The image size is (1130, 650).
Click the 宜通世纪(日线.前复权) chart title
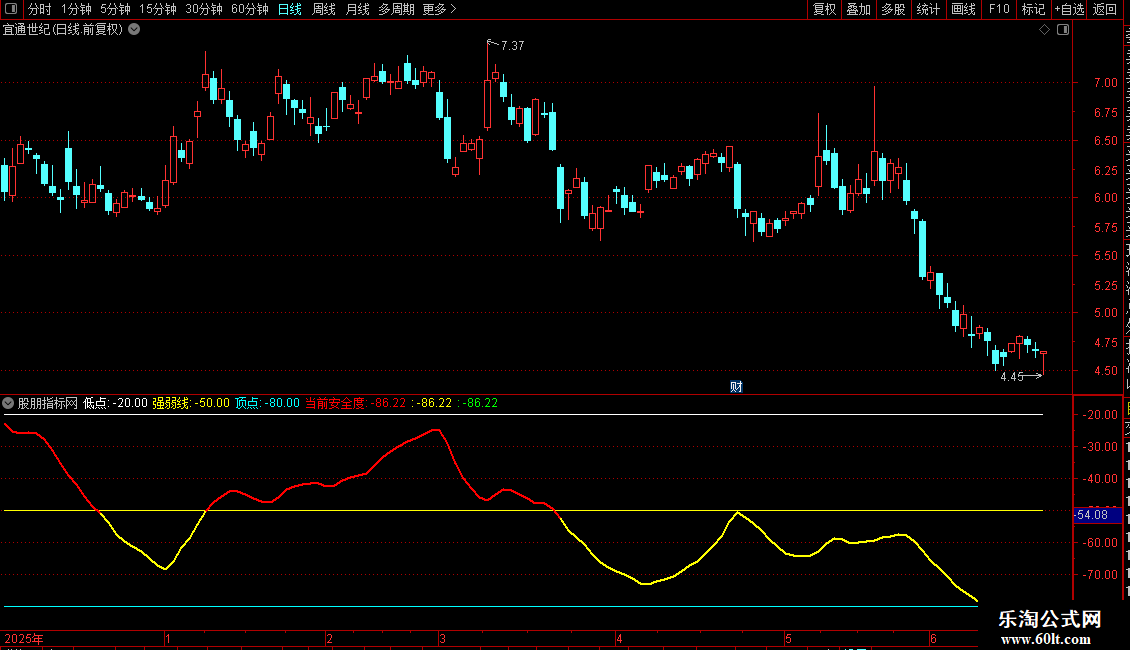point(63,30)
